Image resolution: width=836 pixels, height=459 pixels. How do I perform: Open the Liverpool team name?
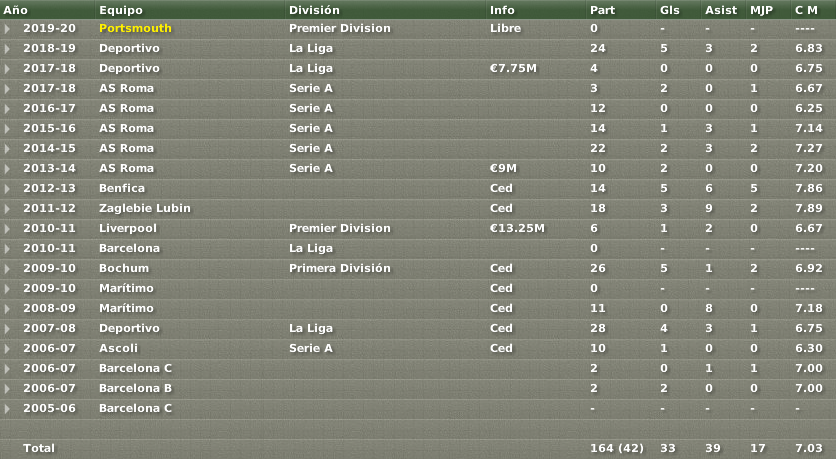point(128,229)
